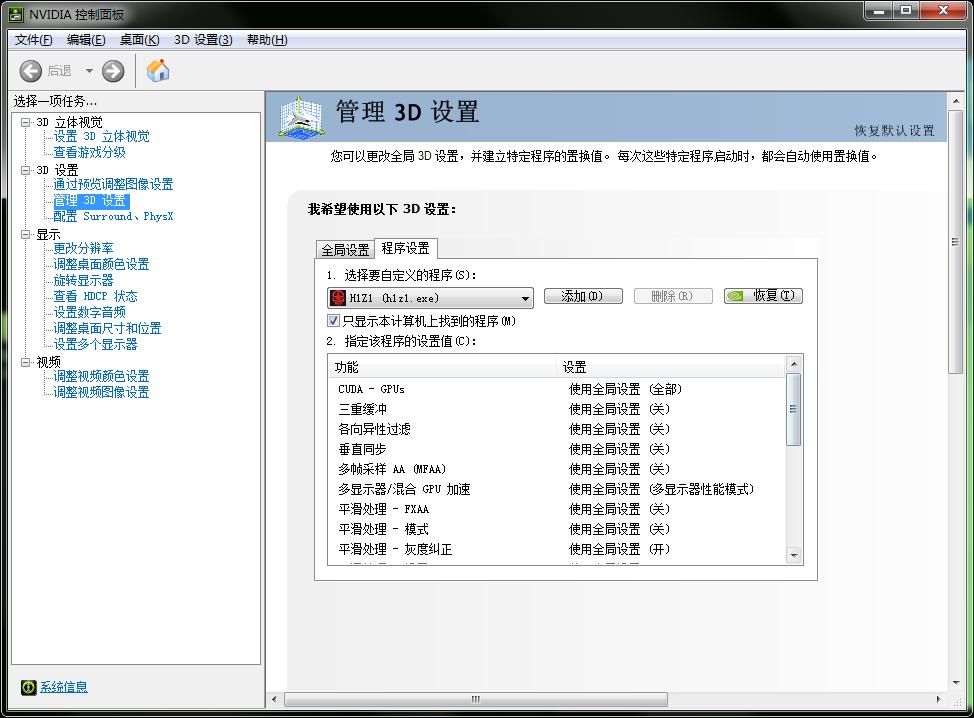974x718 pixels.
Task: Open the 3D 设置 menu in menu bar
Action: (203, 40)
